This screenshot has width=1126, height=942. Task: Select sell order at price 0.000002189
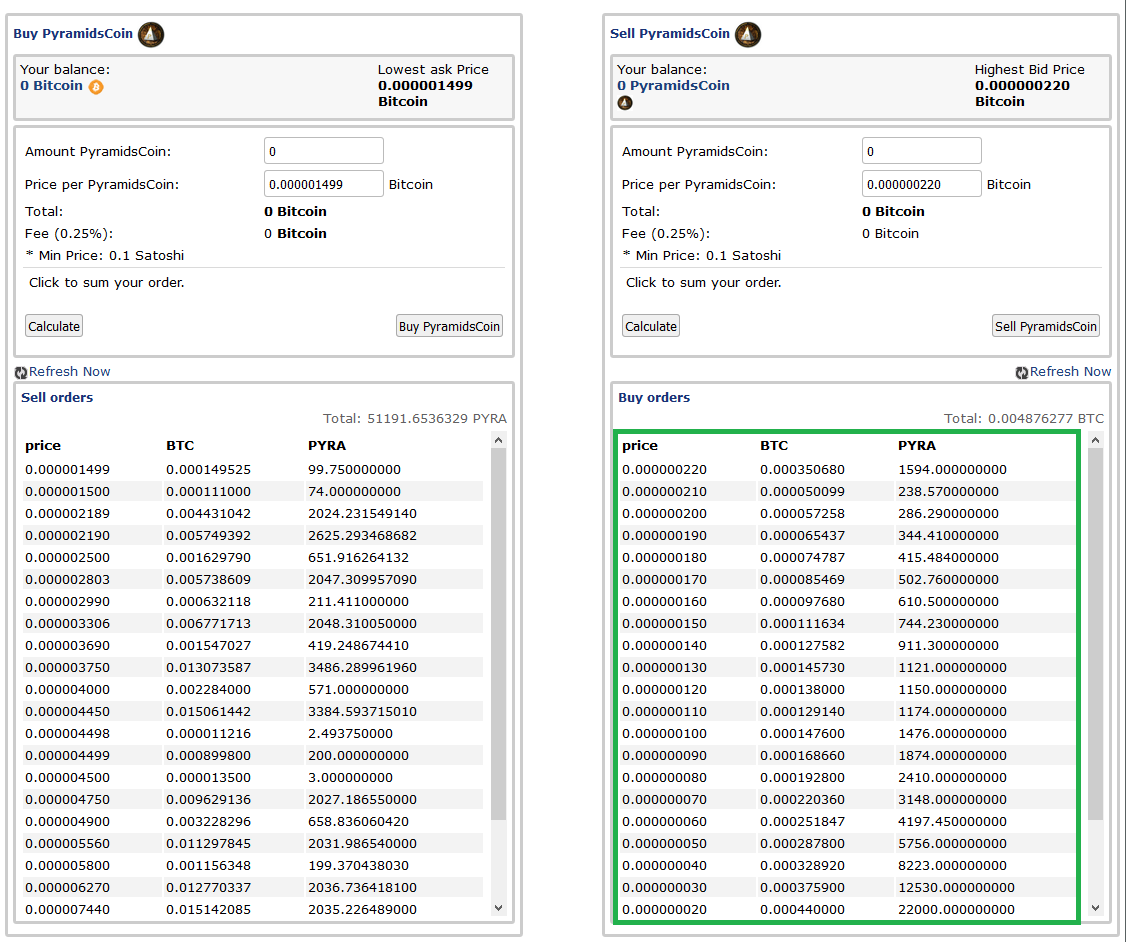click(253, 513)
